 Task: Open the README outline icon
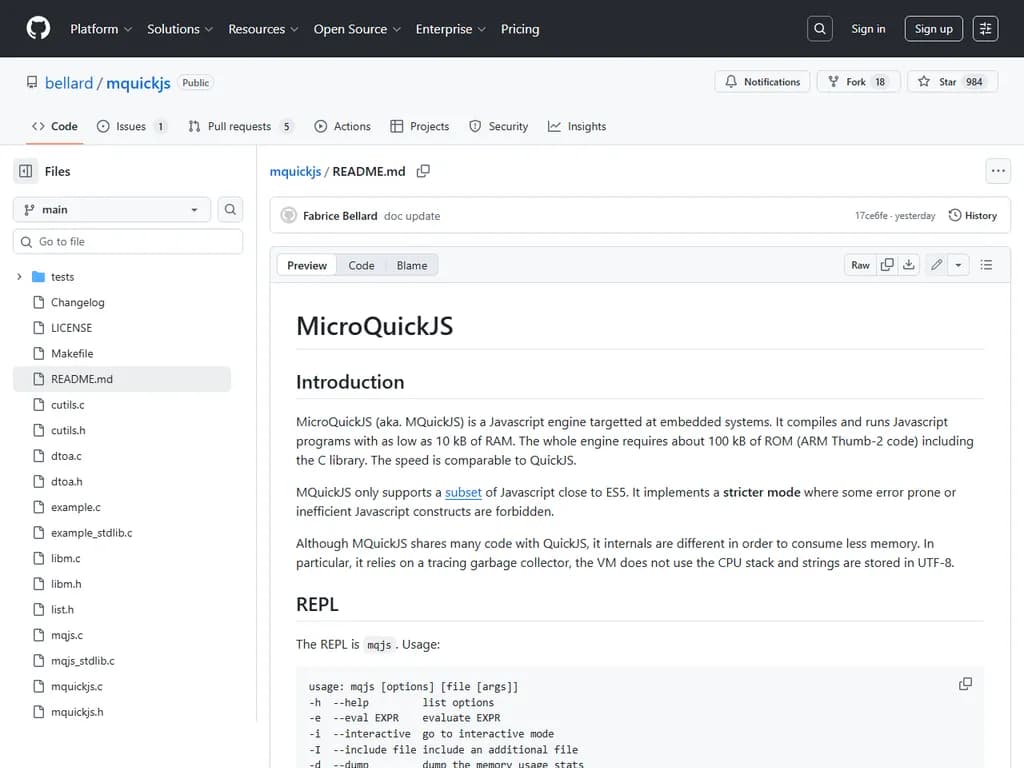[x=987, y=264]
